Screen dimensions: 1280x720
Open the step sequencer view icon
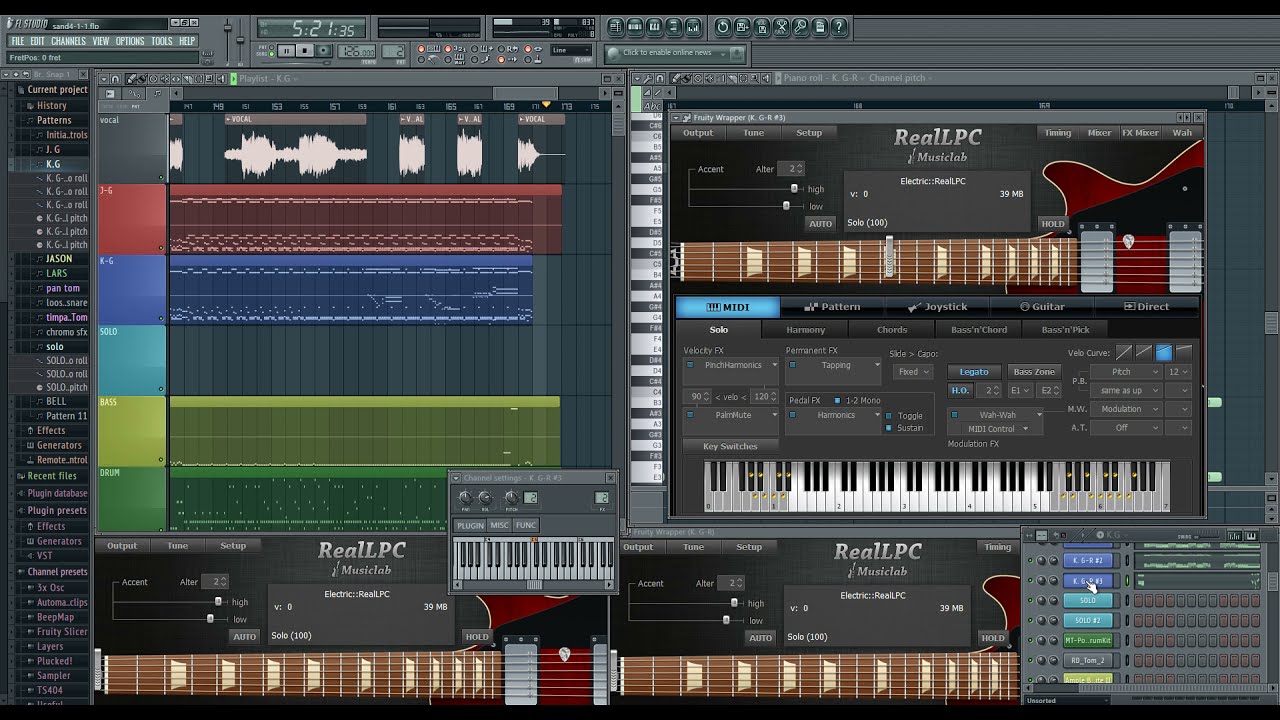635,27
